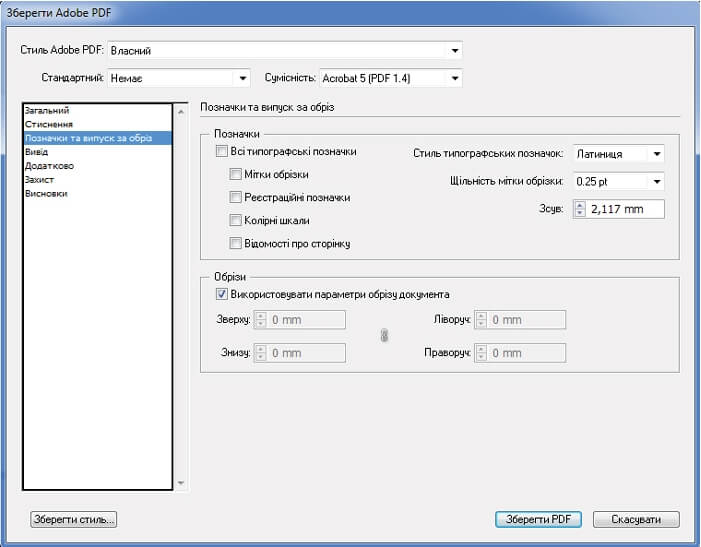Screen dimensions: 701x547
Task: Click the chain link icon between bleed fields
Action: click(383, 337)
